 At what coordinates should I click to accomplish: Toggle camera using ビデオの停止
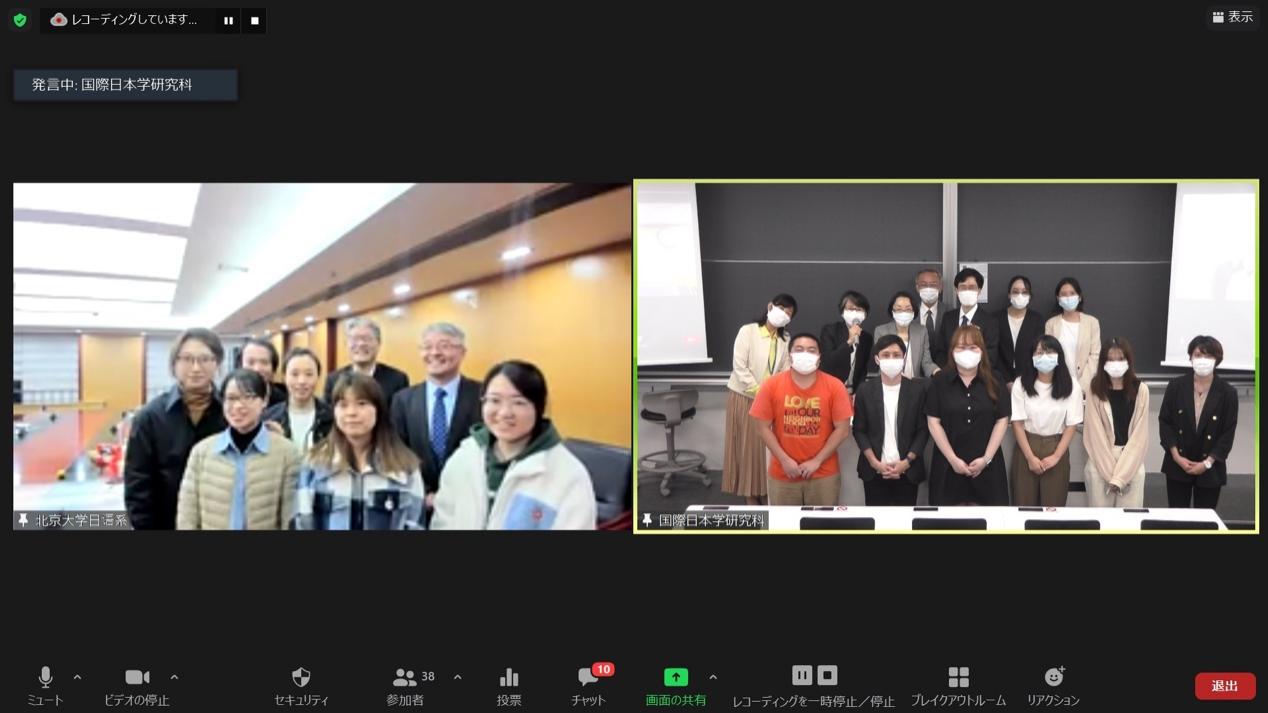pyautogui.click(x=137, y=685)
